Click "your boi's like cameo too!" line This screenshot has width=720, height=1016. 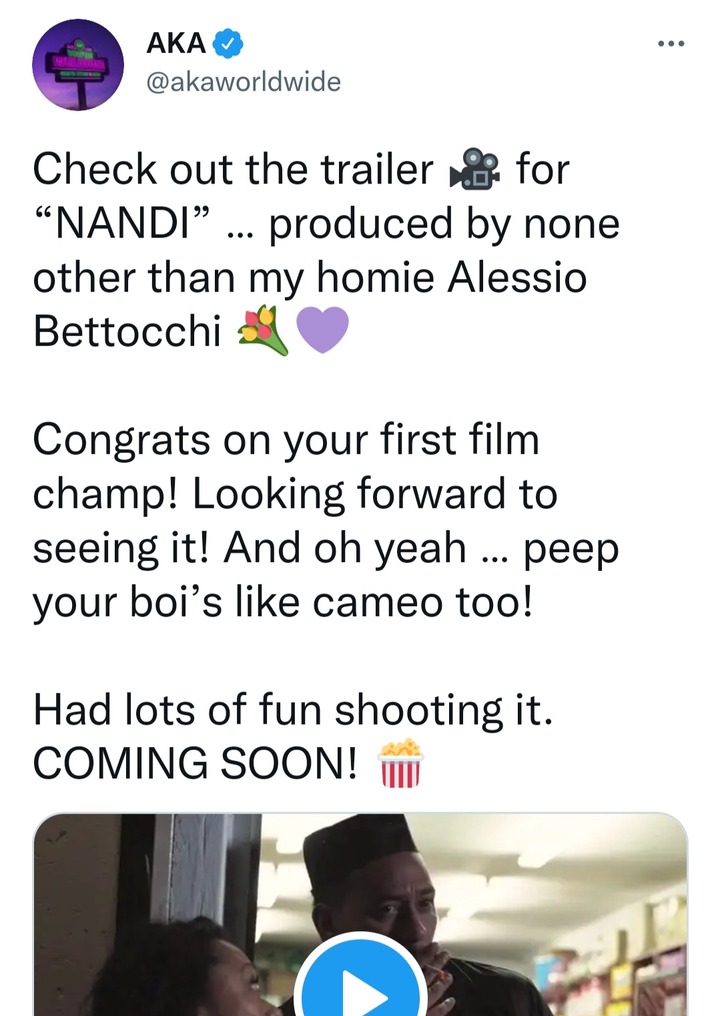[283, 602]
